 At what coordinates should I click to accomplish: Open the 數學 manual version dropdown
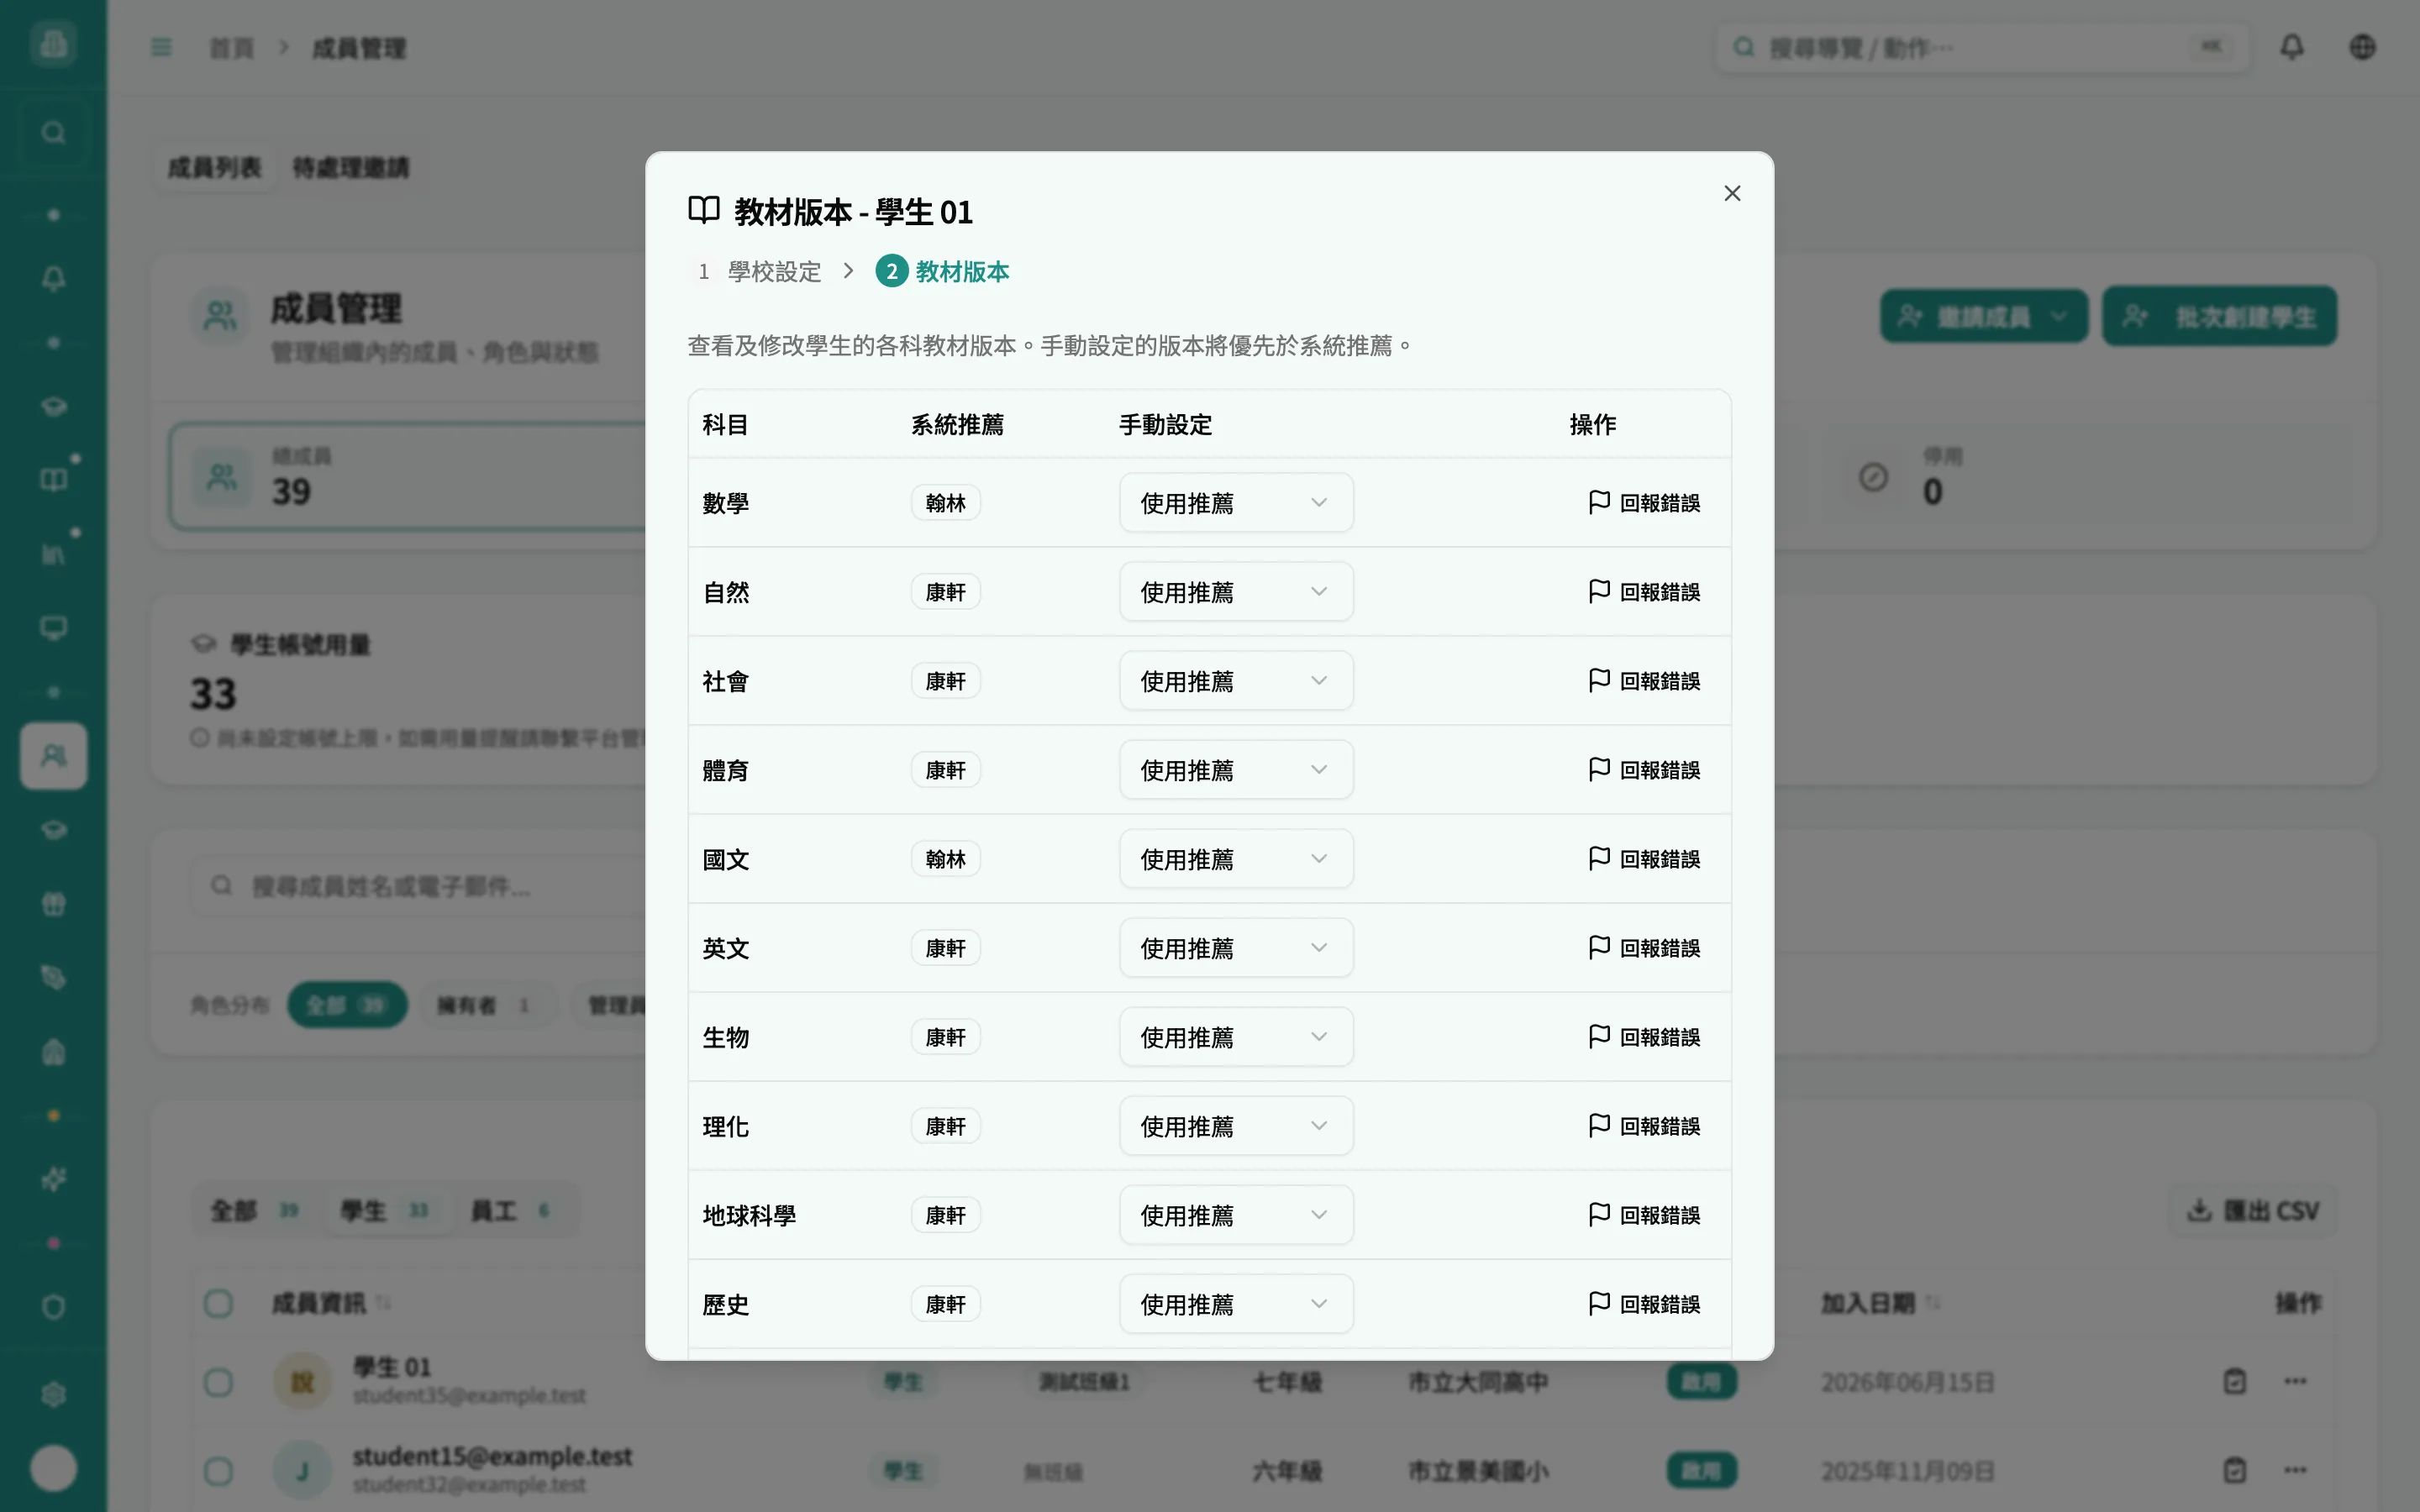[x=1236, y=503]
